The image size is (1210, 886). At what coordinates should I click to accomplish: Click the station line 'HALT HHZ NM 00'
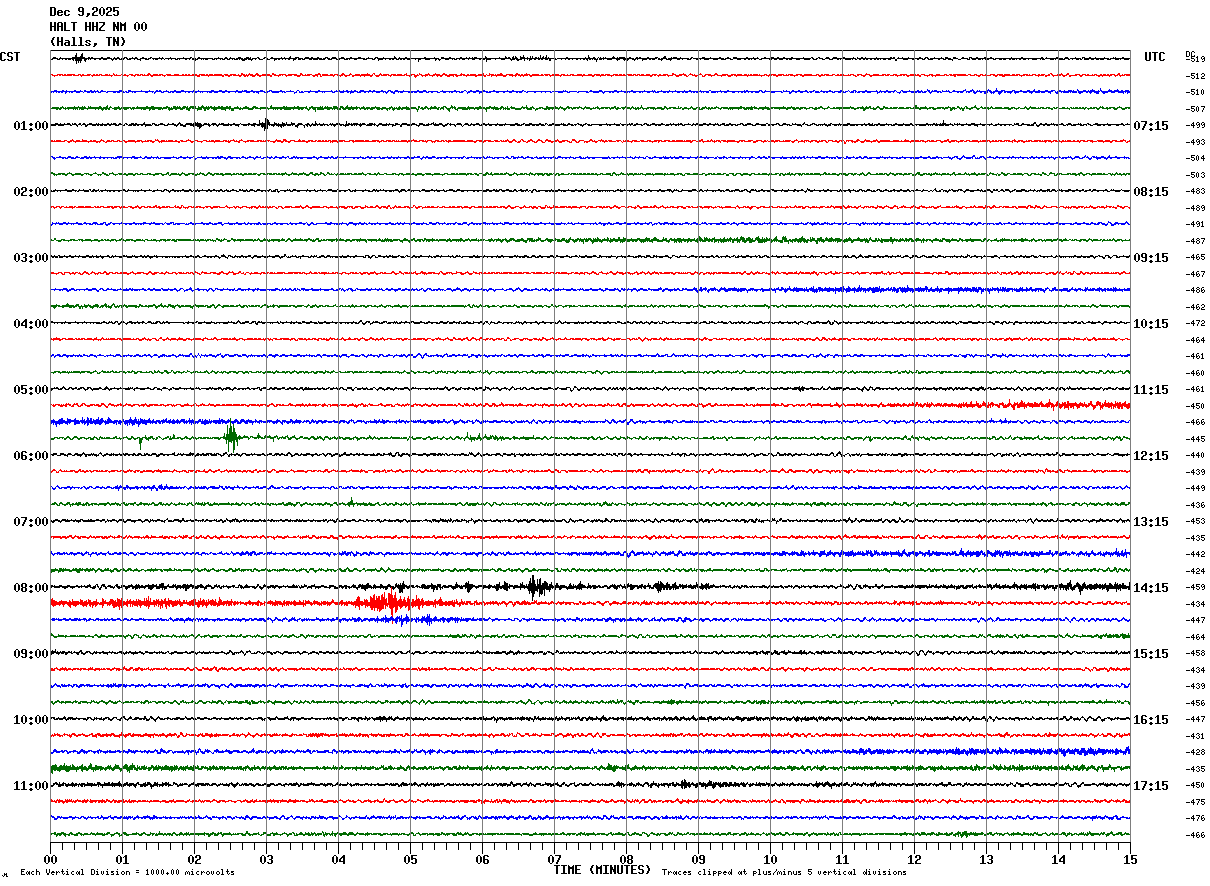coord(98,27)
